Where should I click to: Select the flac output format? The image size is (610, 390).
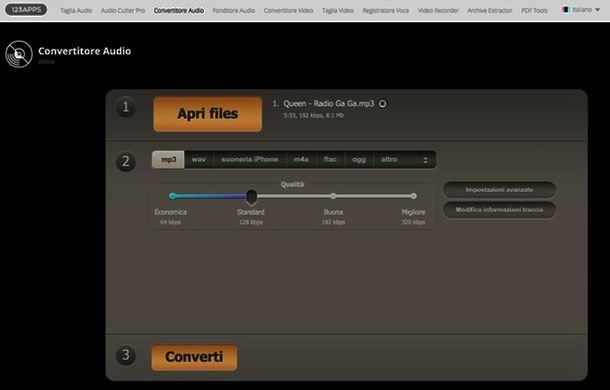330,160
